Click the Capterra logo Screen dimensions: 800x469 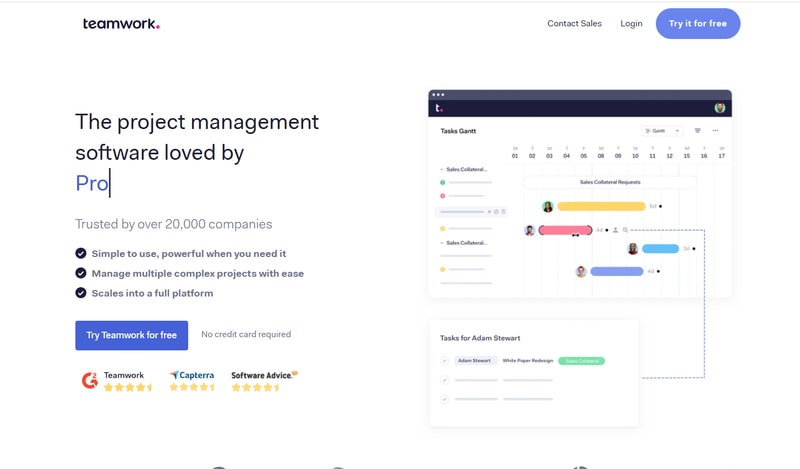[x=192, y=375]
